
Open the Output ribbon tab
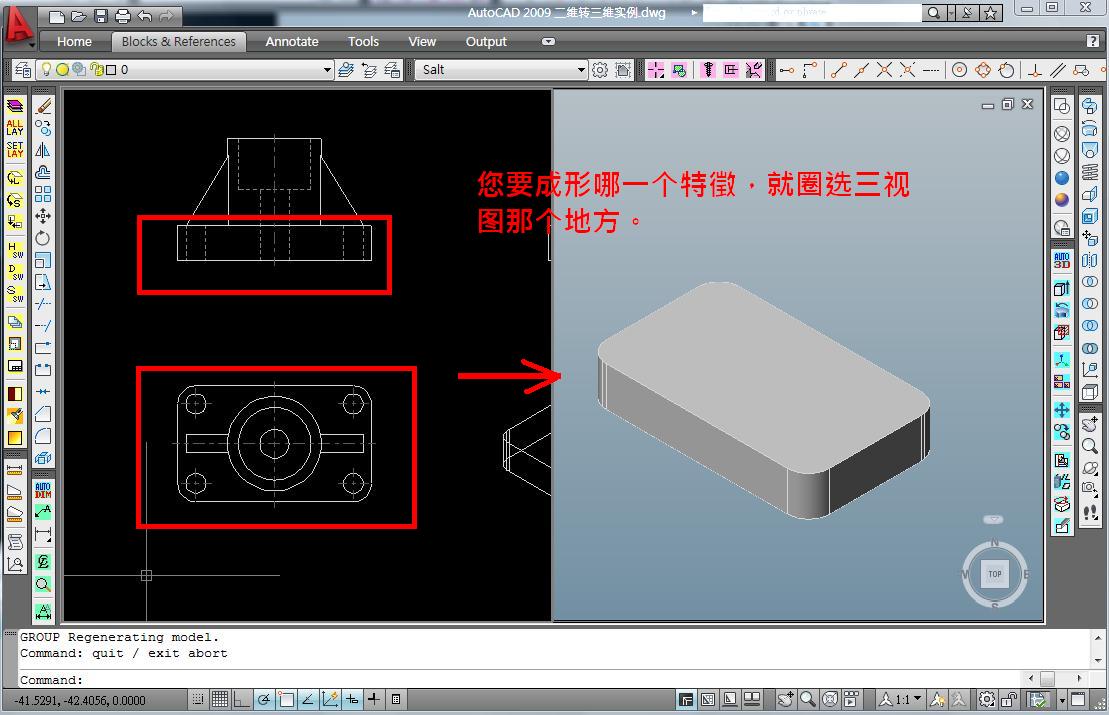[486, 42]
